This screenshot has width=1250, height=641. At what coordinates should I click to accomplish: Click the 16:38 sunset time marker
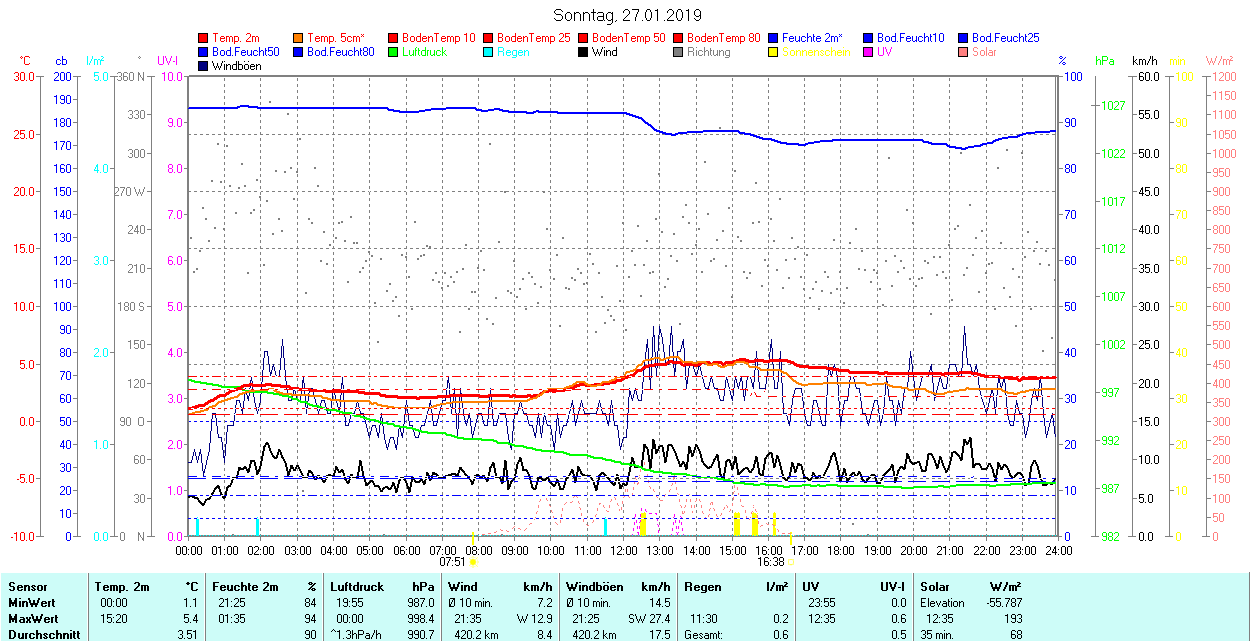point(770,562)
